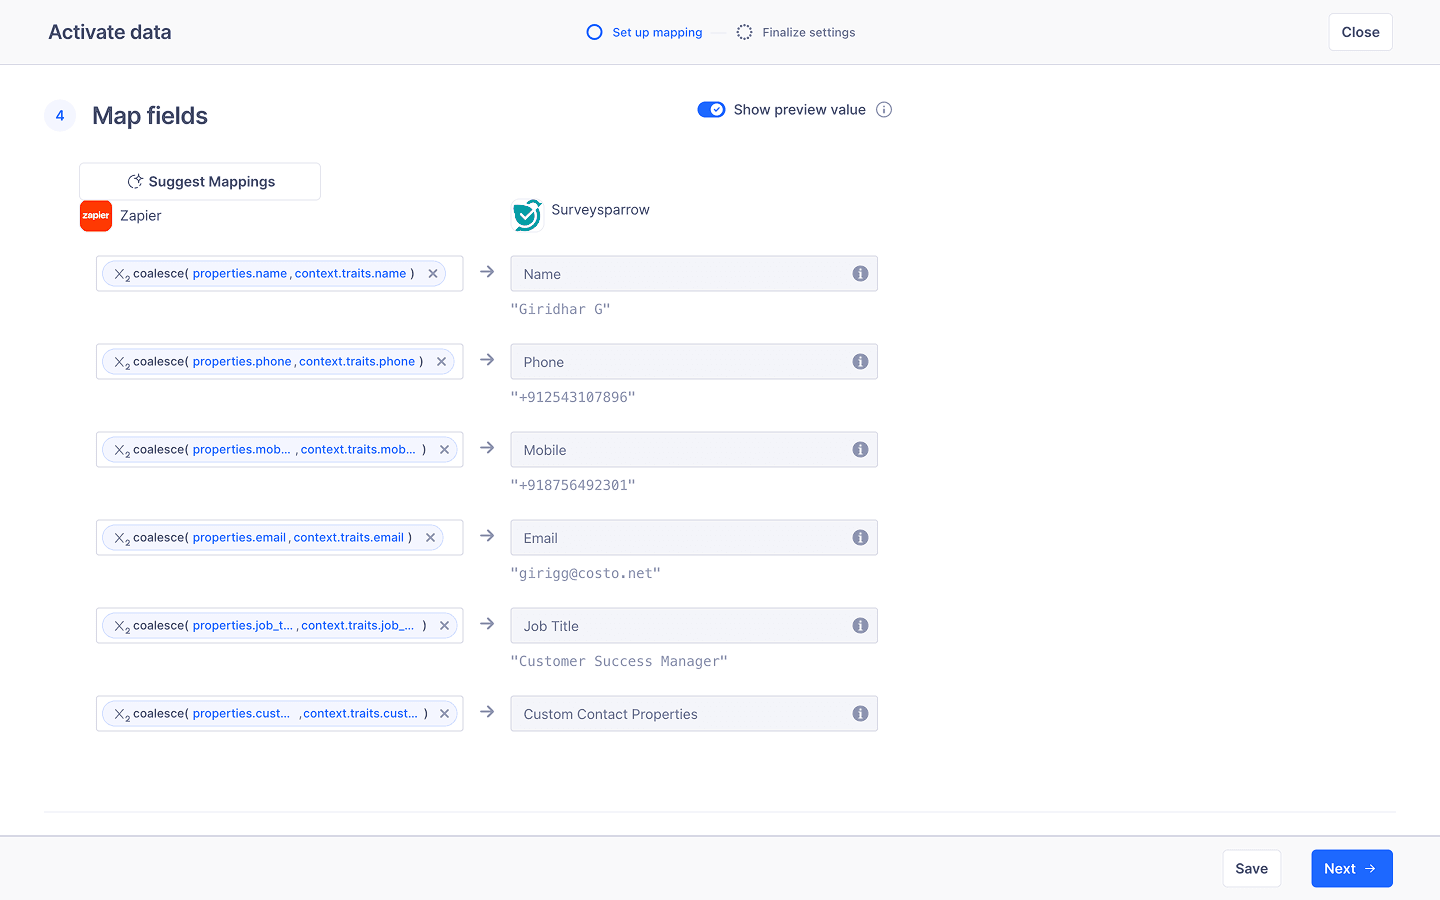Click the Surveysparrow destination logo
Screen dimensions: 1440x900
pos(527,214)
